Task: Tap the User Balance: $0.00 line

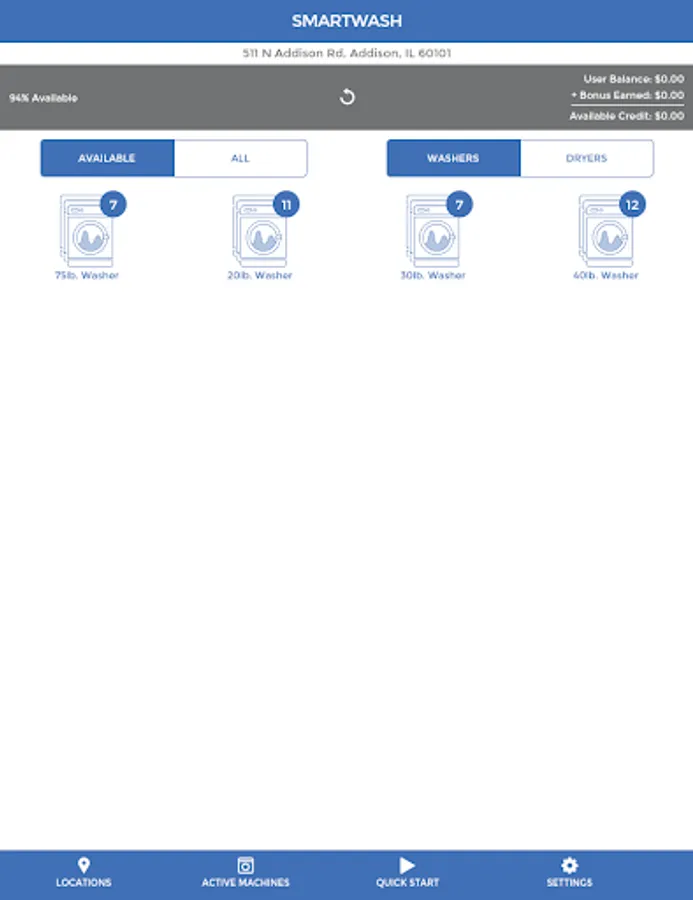Action: [634, 79]
